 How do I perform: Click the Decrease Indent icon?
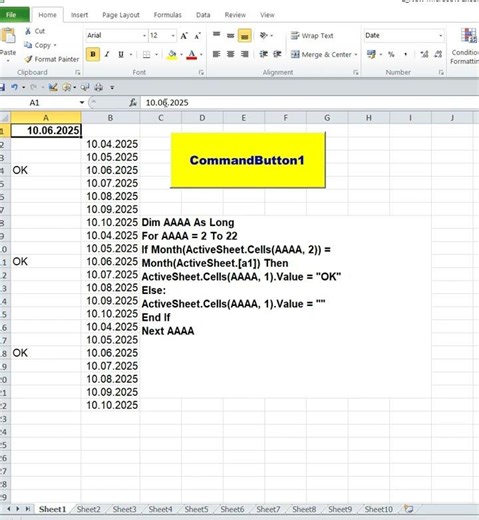[264, 54]
